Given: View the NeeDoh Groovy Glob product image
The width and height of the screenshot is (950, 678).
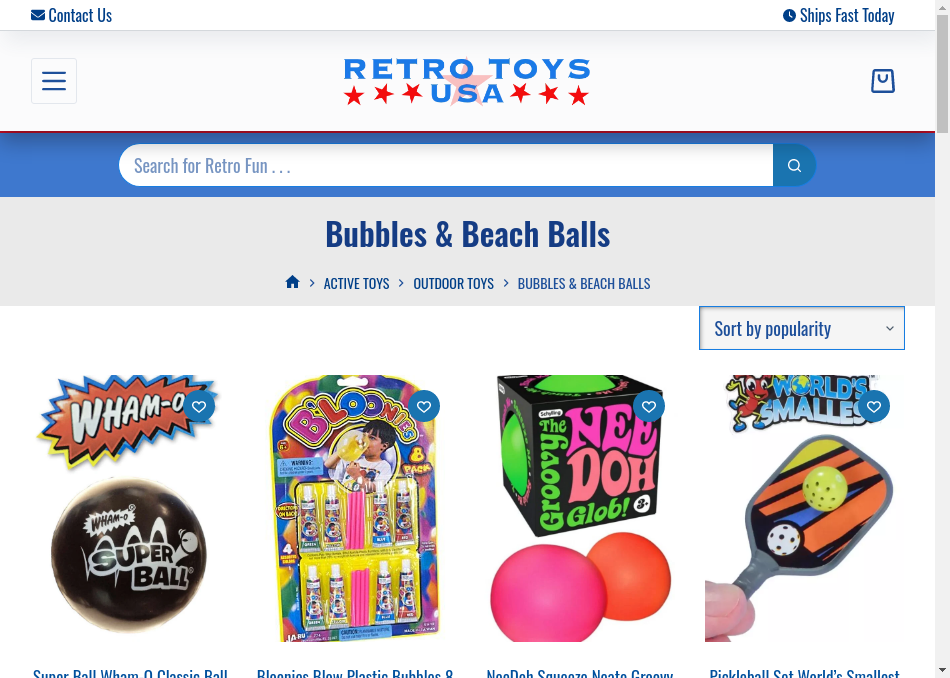Looking at the screenshot, I should [579, 508].
